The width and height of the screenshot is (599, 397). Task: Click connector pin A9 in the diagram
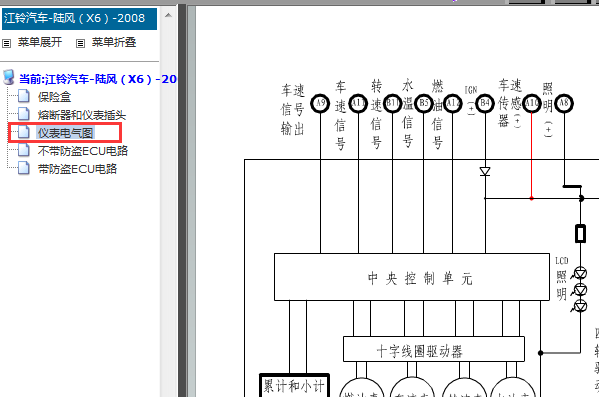320,103
